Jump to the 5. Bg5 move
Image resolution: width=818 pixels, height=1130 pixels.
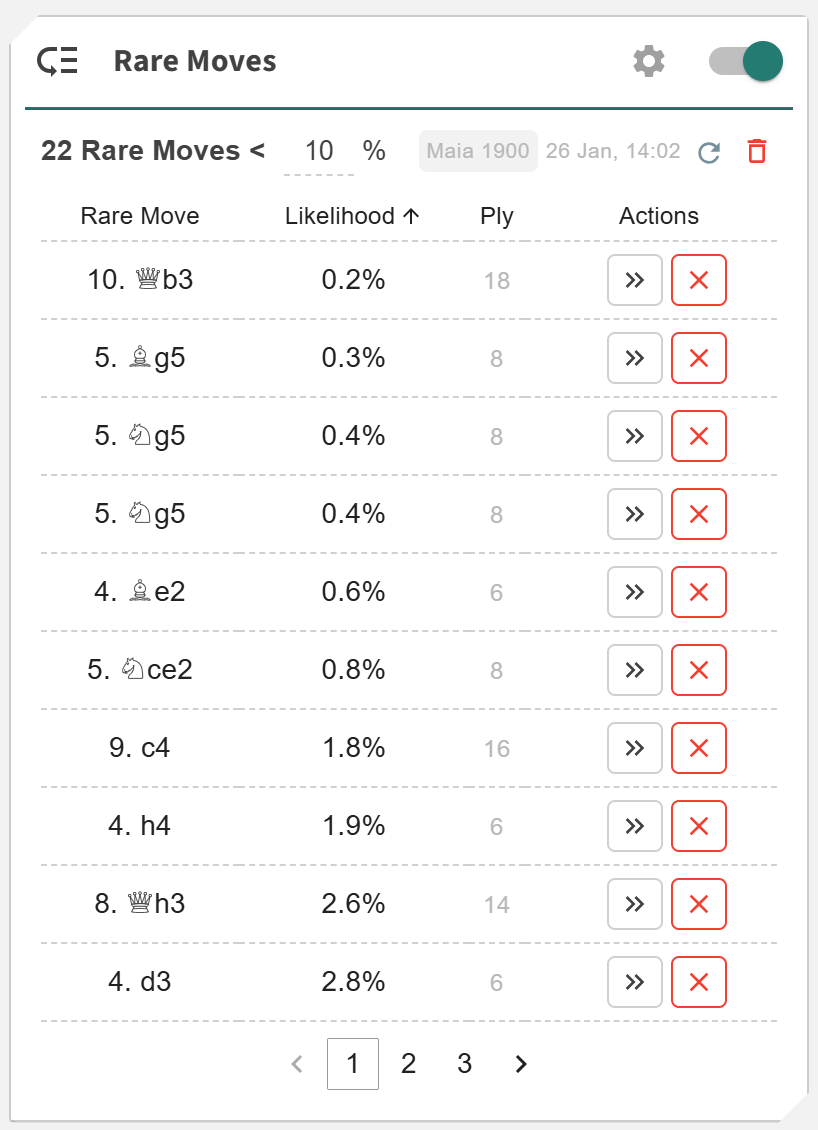(x=634, y=358)
